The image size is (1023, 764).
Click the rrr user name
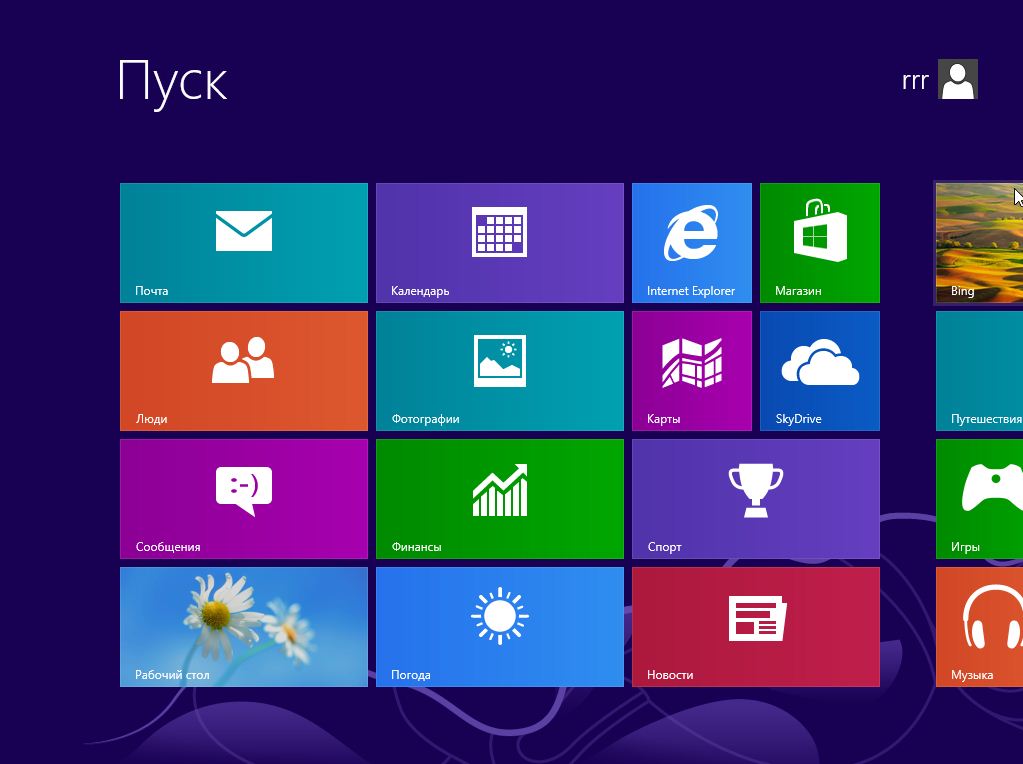[x=915, y=80]
